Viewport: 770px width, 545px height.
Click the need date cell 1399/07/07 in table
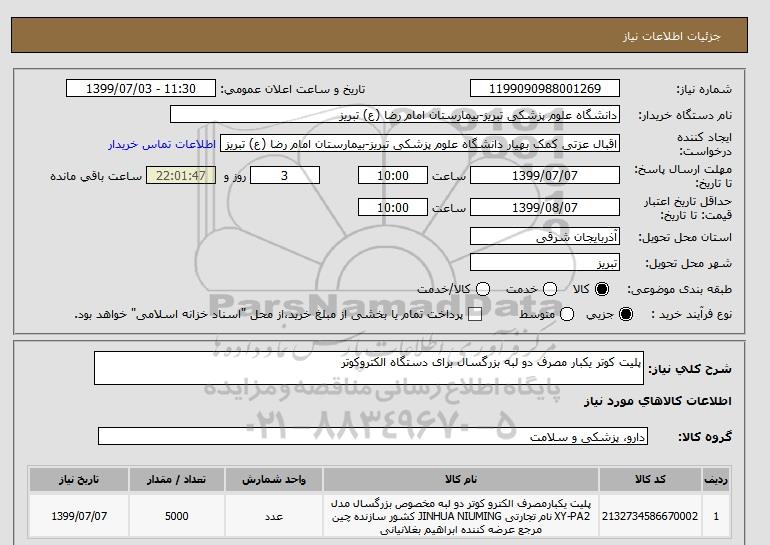79,516
